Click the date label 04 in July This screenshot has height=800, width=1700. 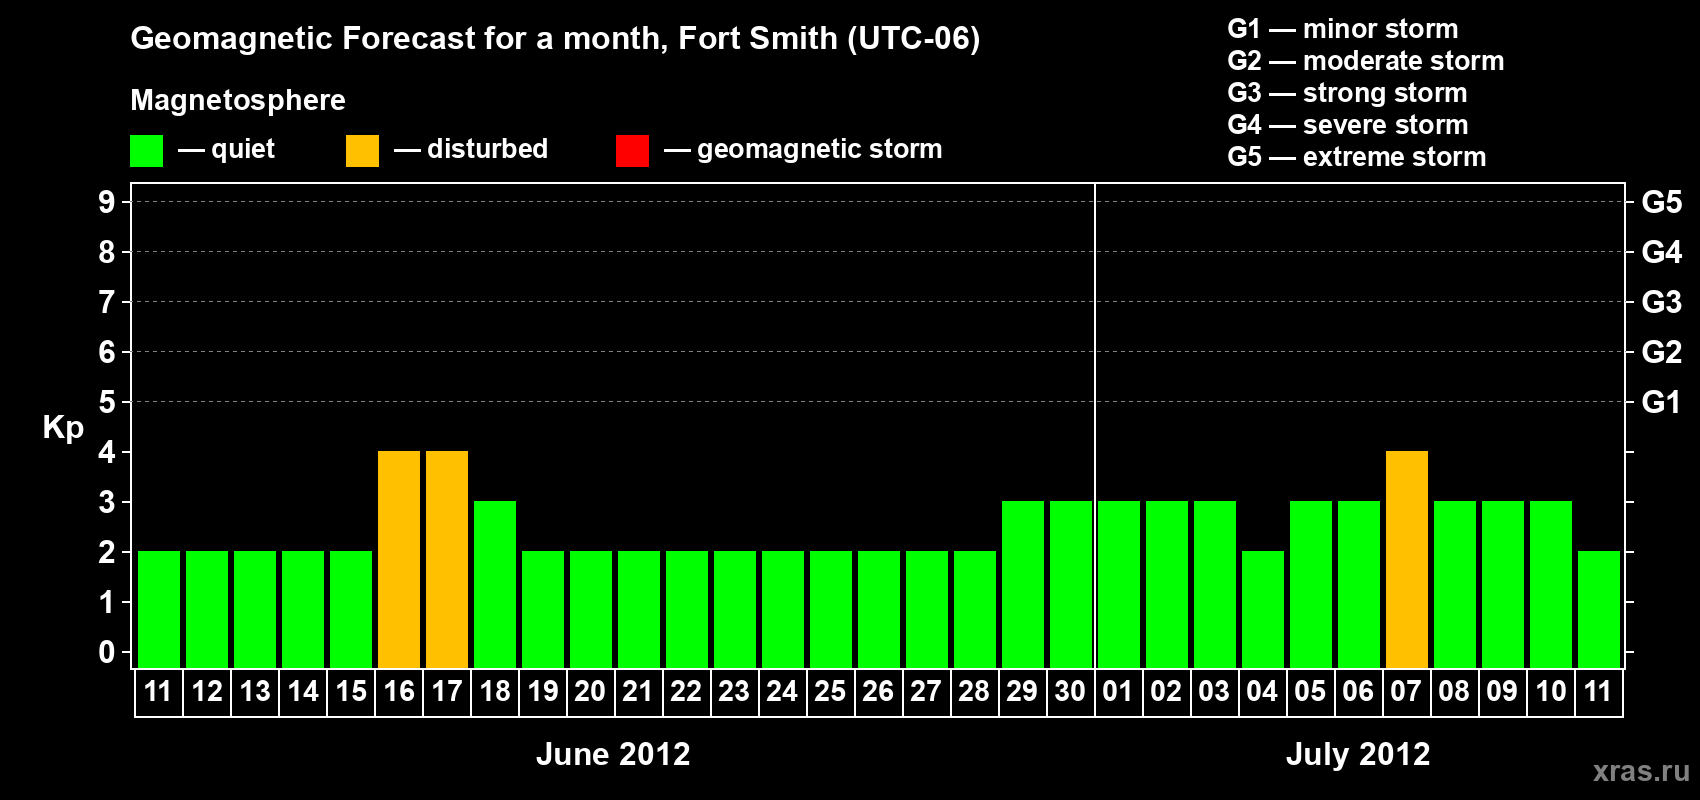click(1262, 691)
